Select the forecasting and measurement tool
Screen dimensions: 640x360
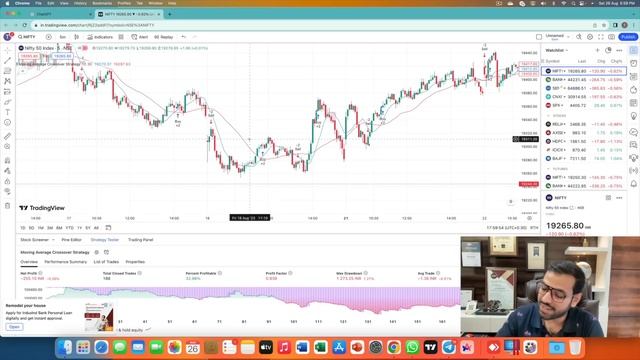[x=7, y=91]
